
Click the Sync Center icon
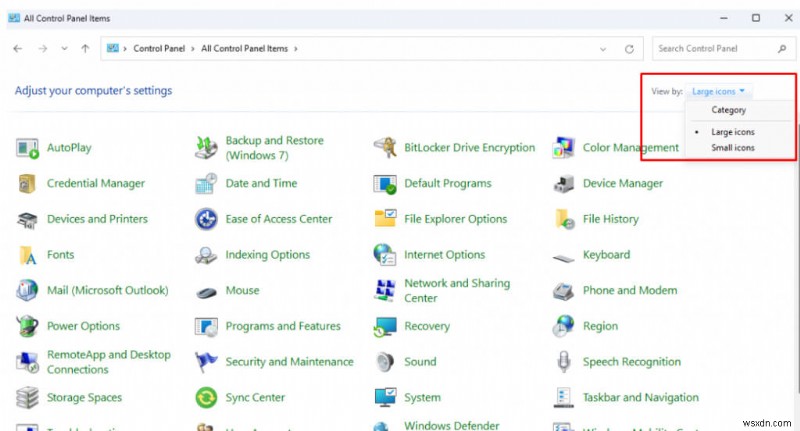(x=206, y=398)
